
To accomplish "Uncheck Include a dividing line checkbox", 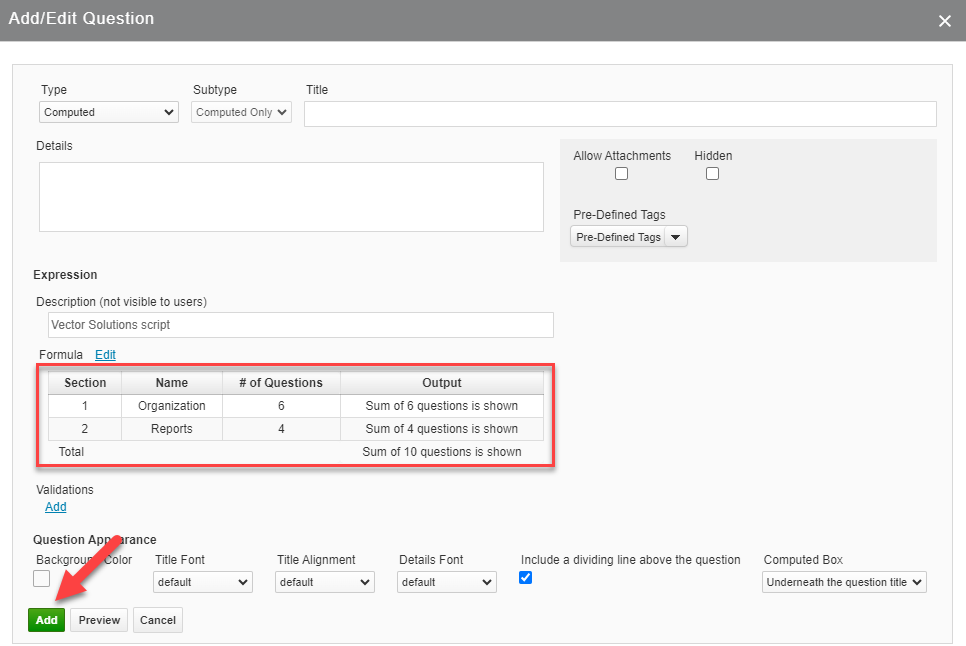I will click(x=526, y=578).
